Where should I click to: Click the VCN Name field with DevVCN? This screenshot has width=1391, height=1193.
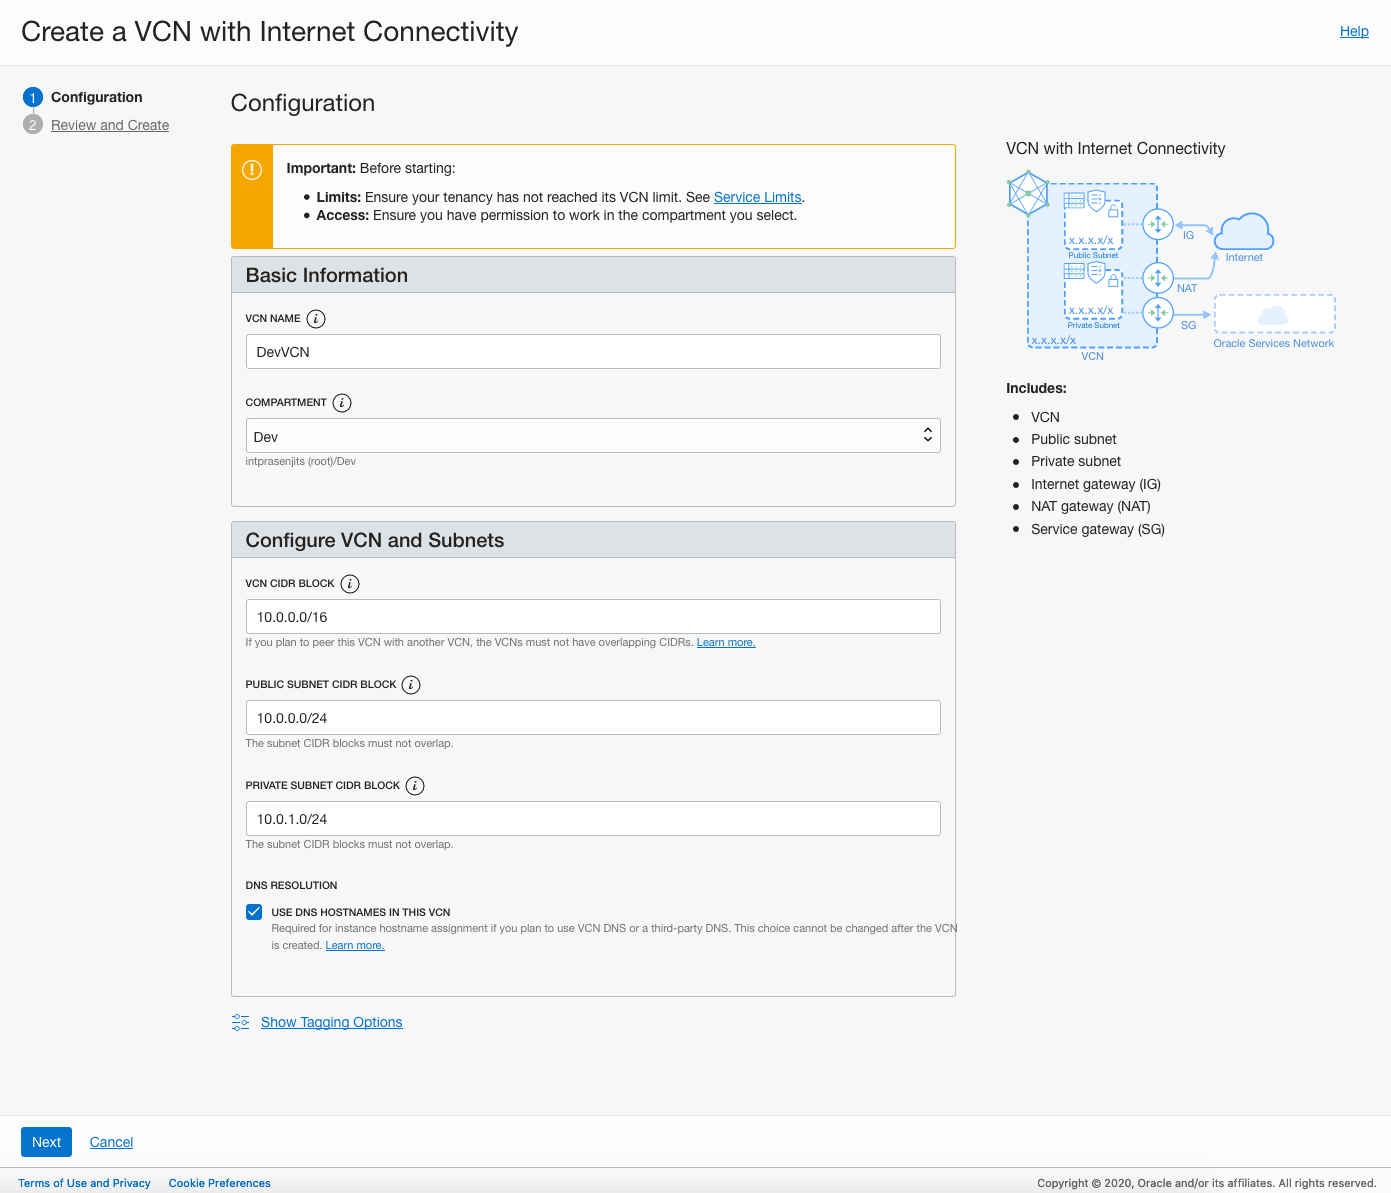click(x=592, y=352)
